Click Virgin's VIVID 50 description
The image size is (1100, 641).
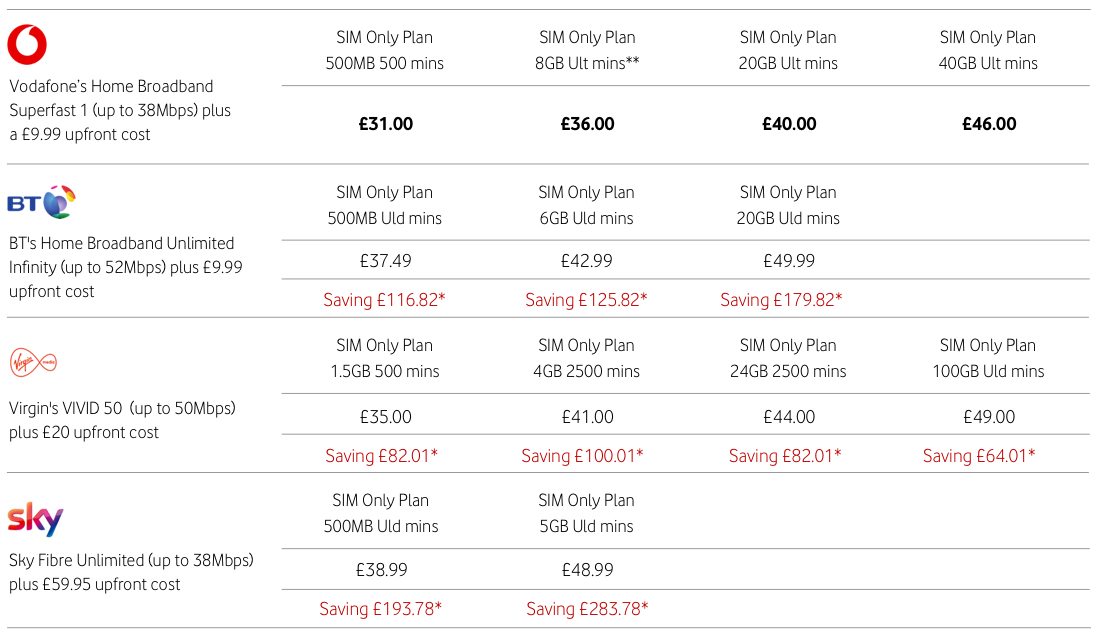coord(122,420)
